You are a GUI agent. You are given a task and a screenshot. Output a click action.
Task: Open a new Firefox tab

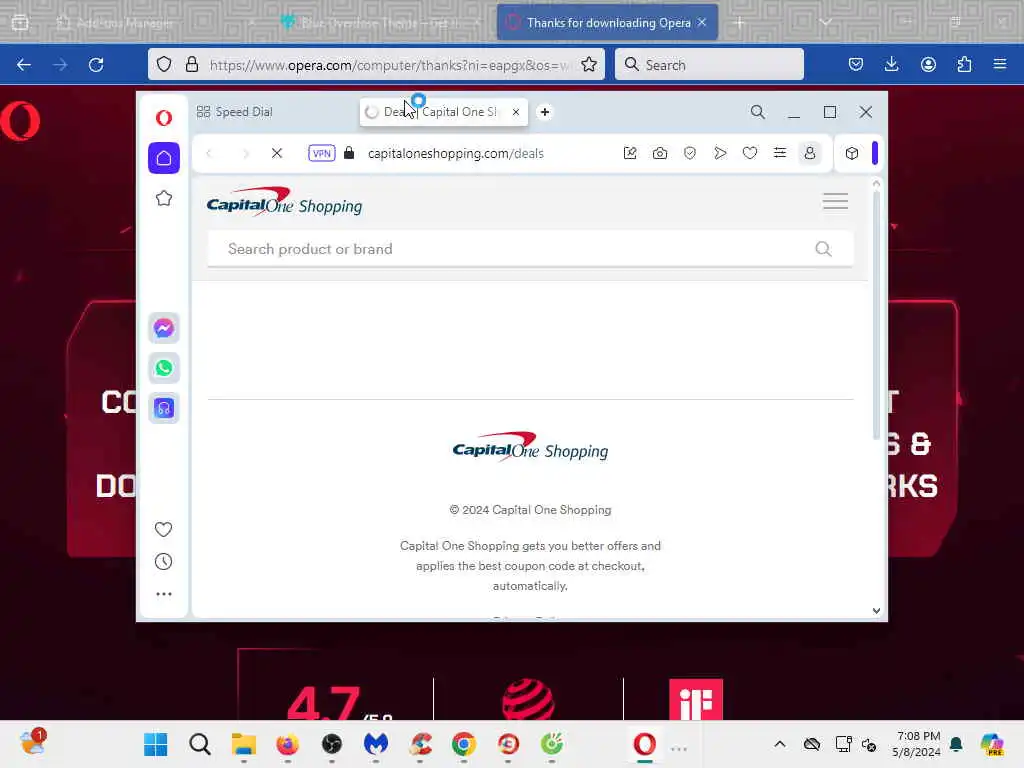coord(739,23)
